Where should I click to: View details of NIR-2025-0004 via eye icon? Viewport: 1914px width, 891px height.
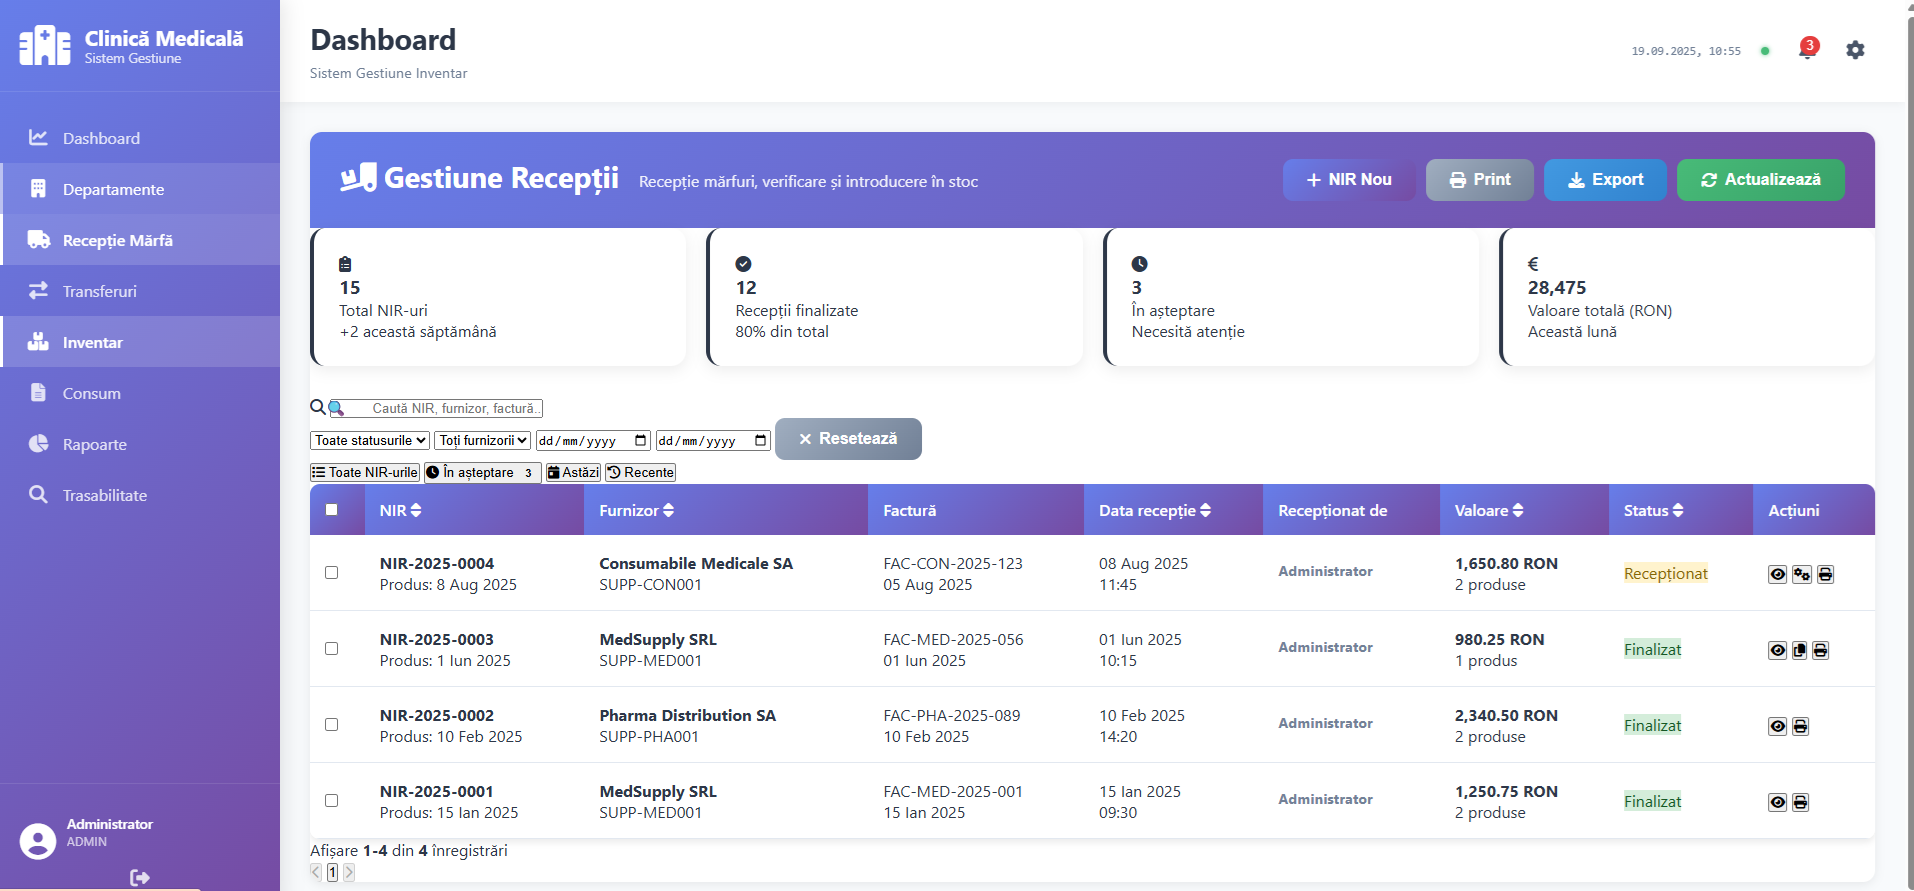tap(1777, 574)
